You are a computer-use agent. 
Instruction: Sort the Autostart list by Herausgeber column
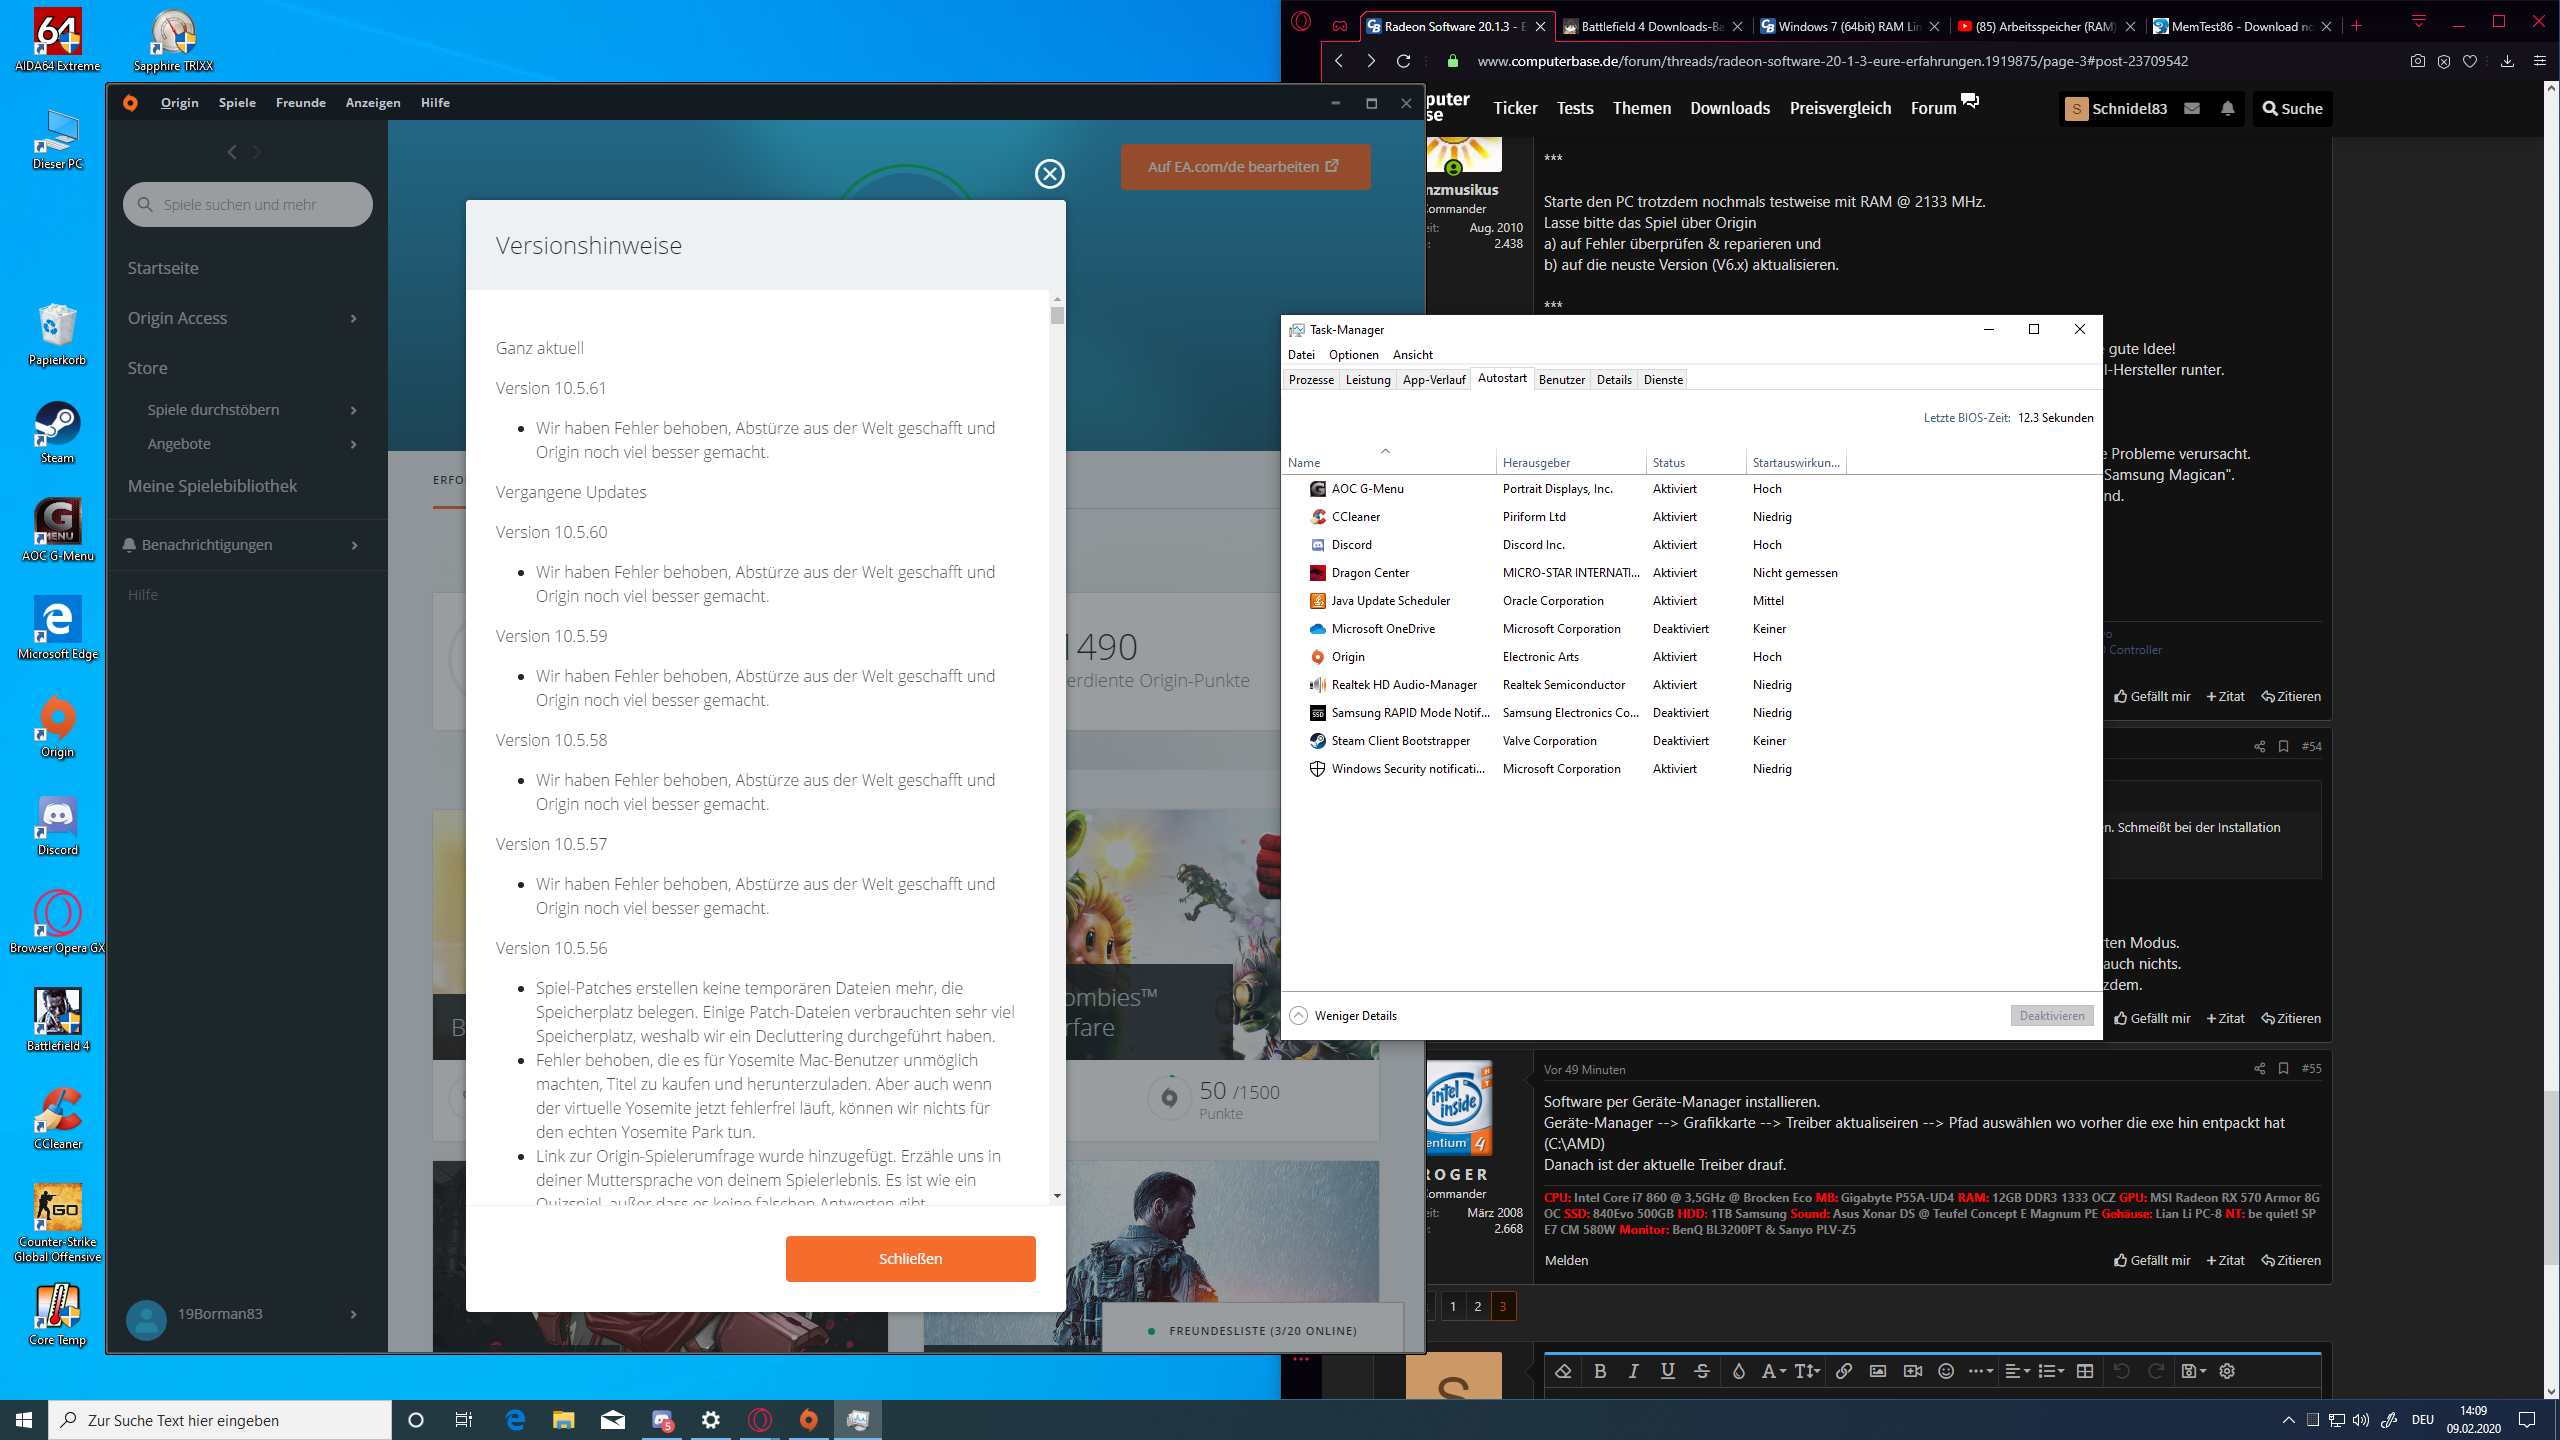(x=1571, y=462)
